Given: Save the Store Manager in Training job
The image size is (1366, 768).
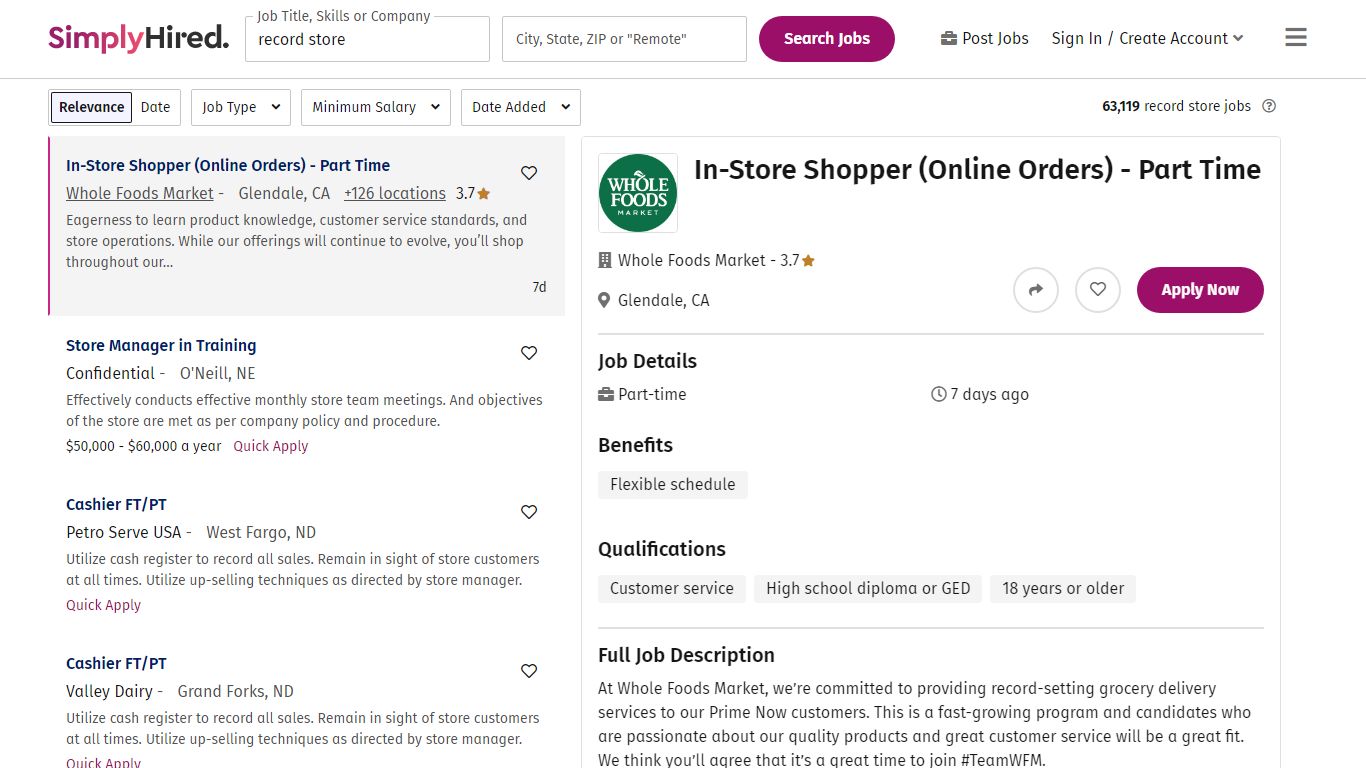Looking at the screenshot, I should (x=529, y=353).
